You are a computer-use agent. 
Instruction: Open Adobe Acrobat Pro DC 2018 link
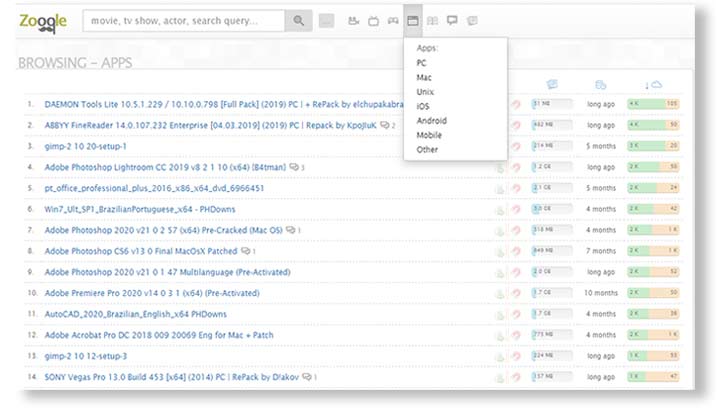pyautogui.click(x=159, y=335)
